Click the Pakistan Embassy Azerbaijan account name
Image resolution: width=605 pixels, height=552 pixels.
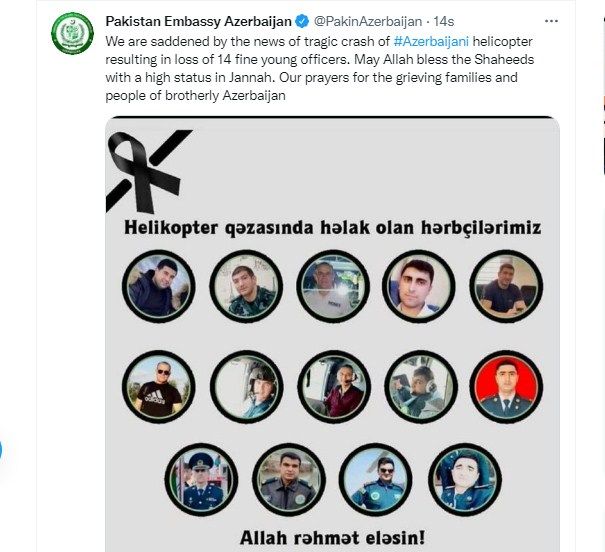(x=198, y=21)
